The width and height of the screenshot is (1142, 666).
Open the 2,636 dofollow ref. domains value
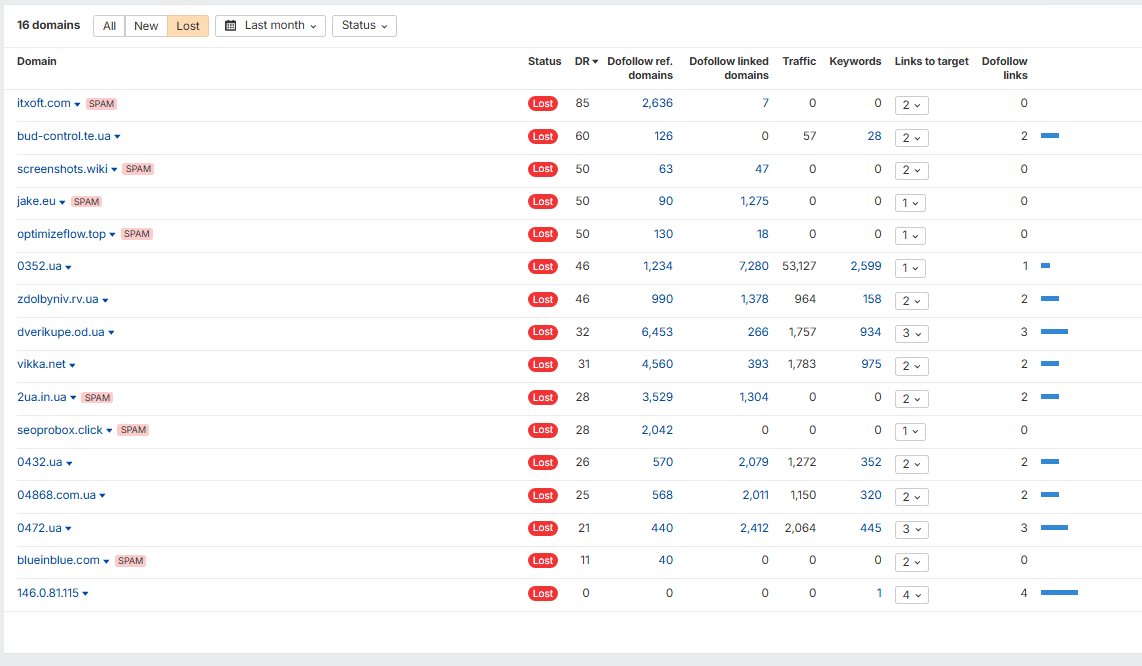657,103
